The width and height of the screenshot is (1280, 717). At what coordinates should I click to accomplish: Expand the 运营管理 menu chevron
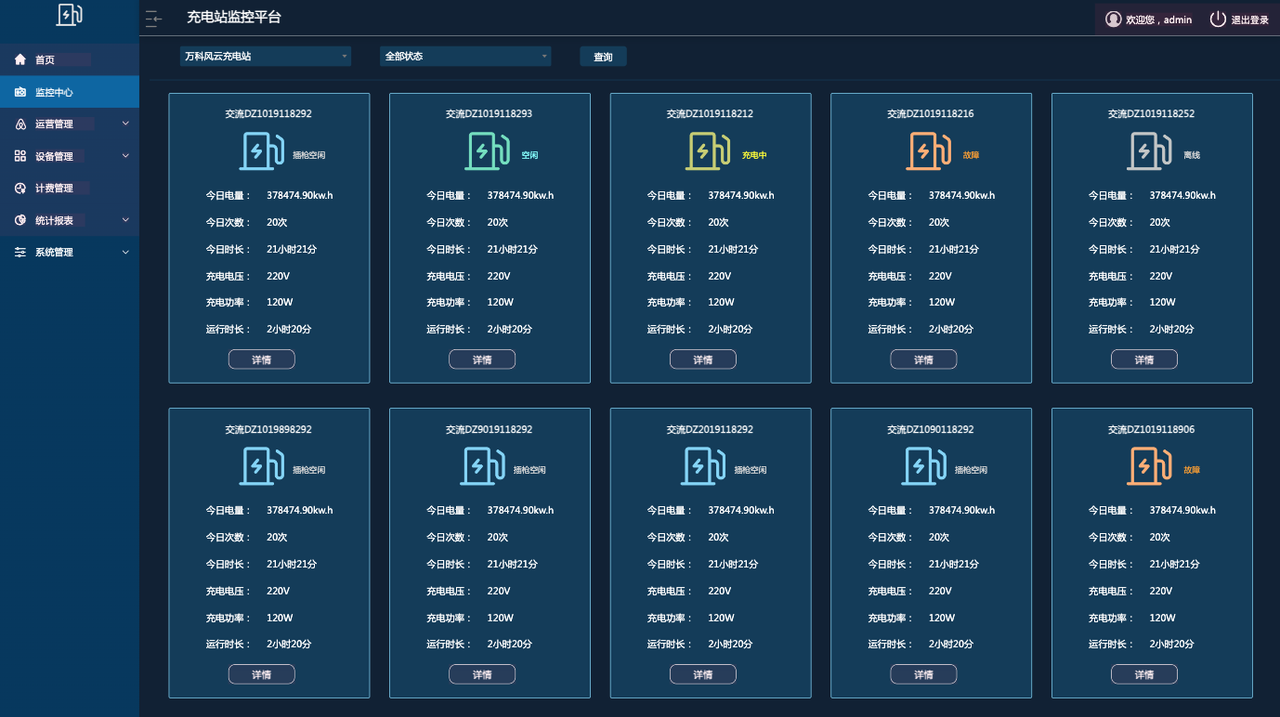[125, 124]
